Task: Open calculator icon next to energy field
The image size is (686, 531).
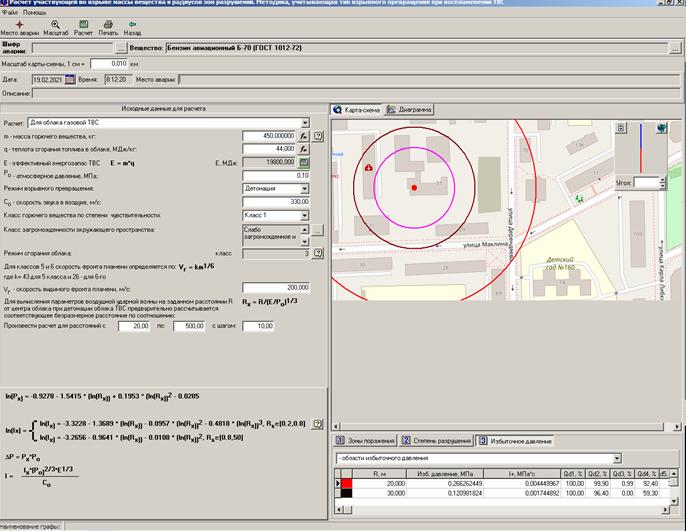Action: click(x=304, y=161)
